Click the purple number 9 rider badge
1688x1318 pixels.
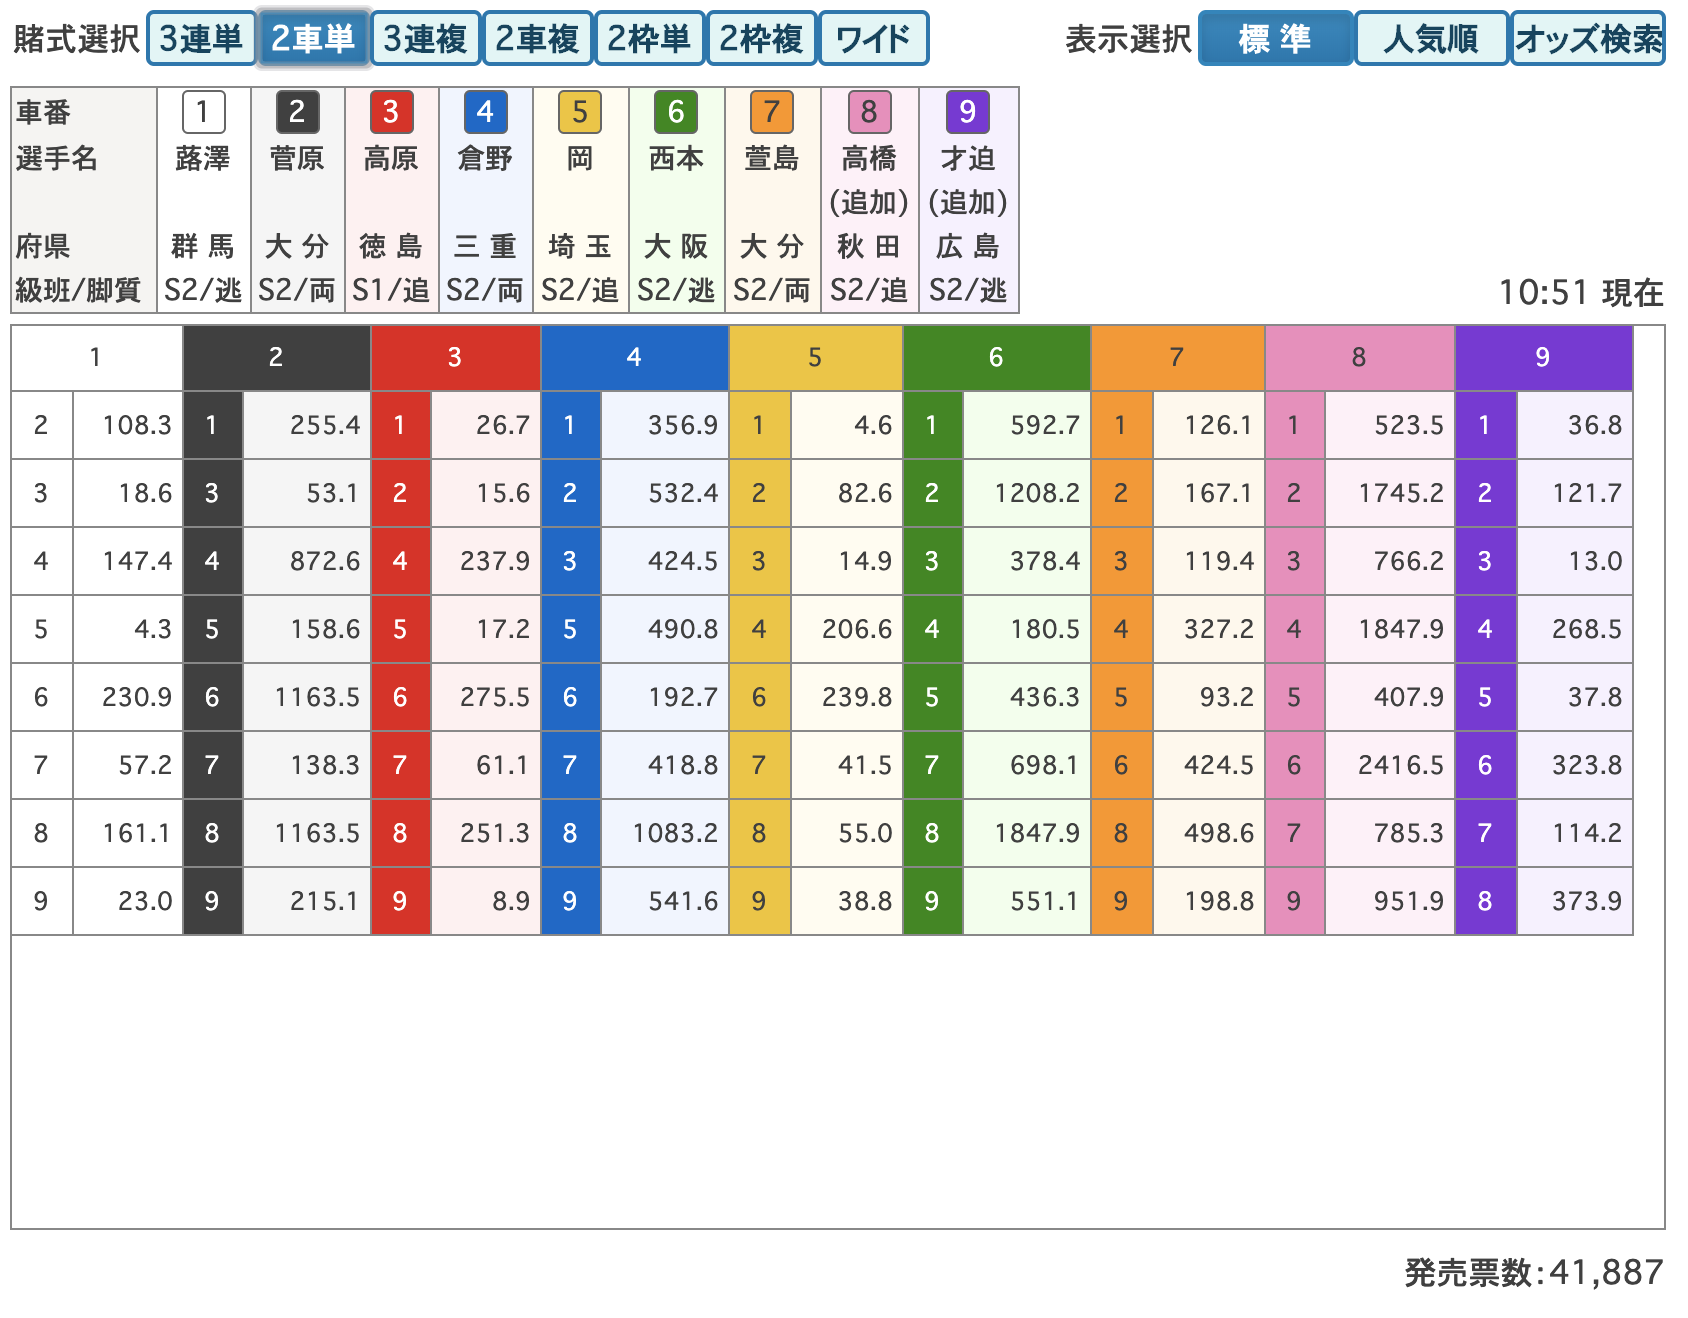[x=967, y=112]
